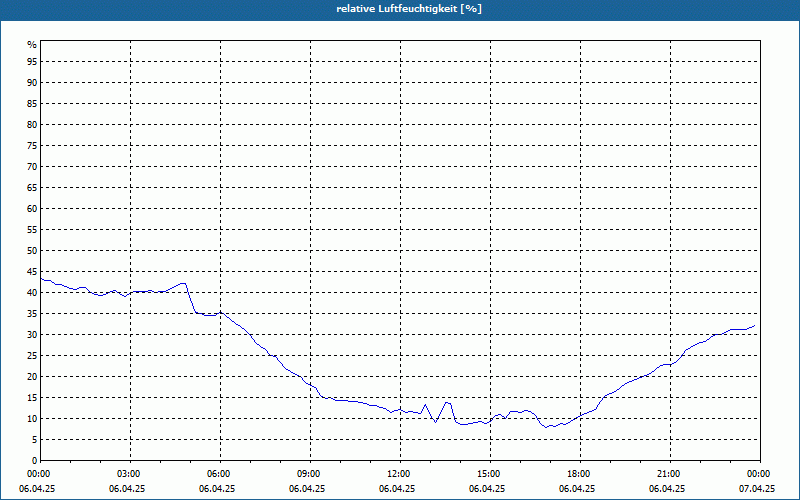Click the '%' unit label on y-axis
Viewport: 800px width, 500px height.
(x=32, y=45)
